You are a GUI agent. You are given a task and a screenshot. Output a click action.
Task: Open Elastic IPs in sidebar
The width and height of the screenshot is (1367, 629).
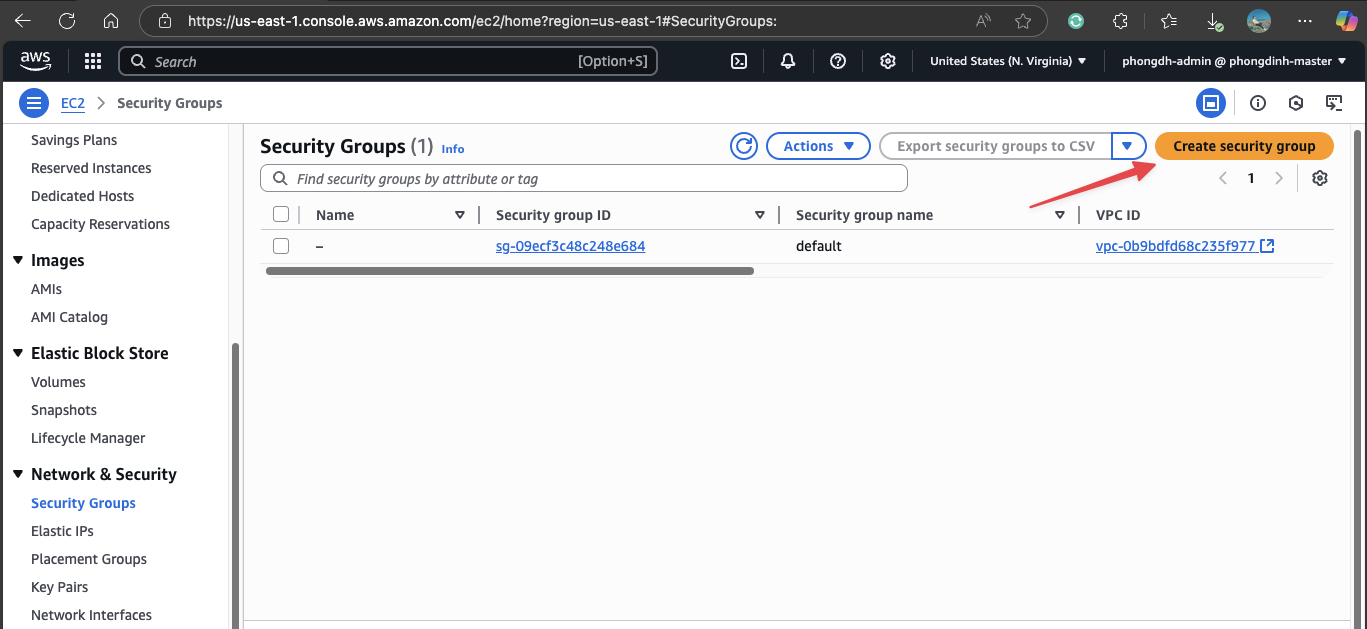point(62,531)
